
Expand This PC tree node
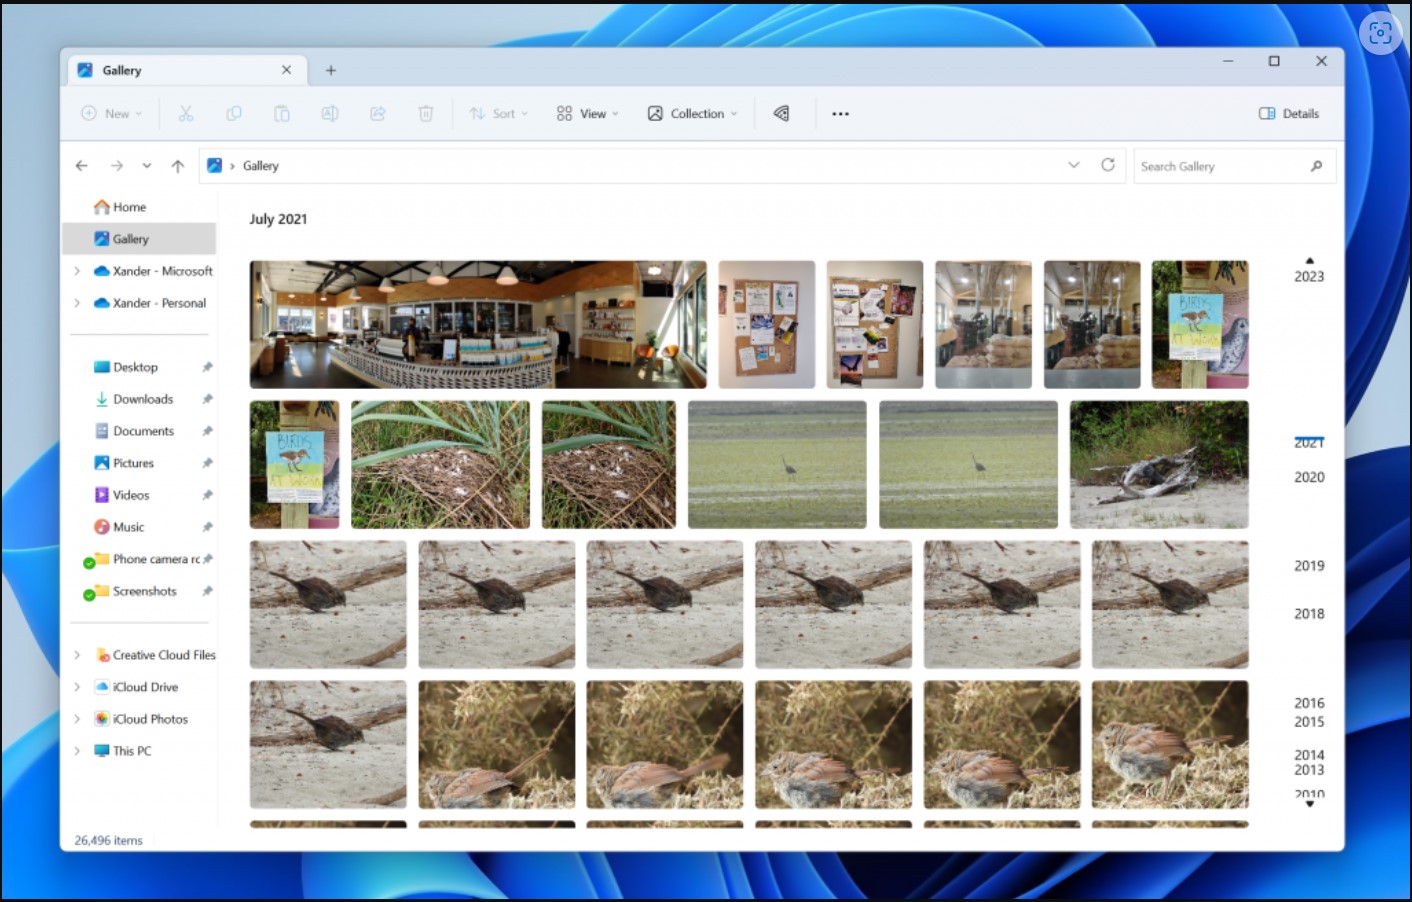click(x=77, y=751)
